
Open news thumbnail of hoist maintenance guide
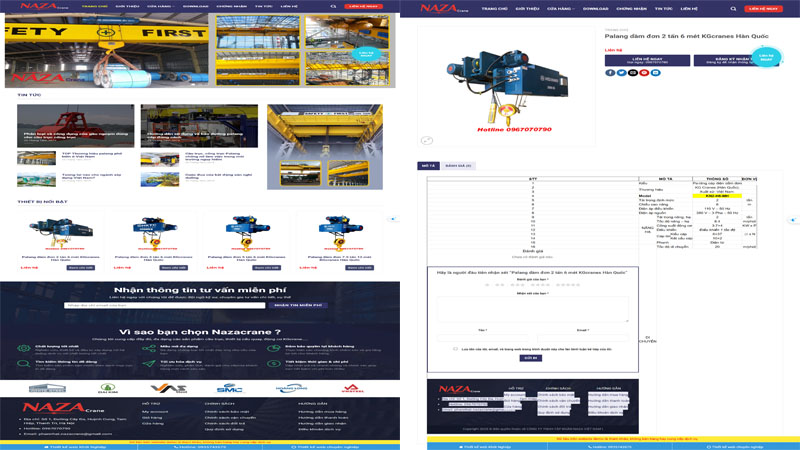tap(199, 126)
